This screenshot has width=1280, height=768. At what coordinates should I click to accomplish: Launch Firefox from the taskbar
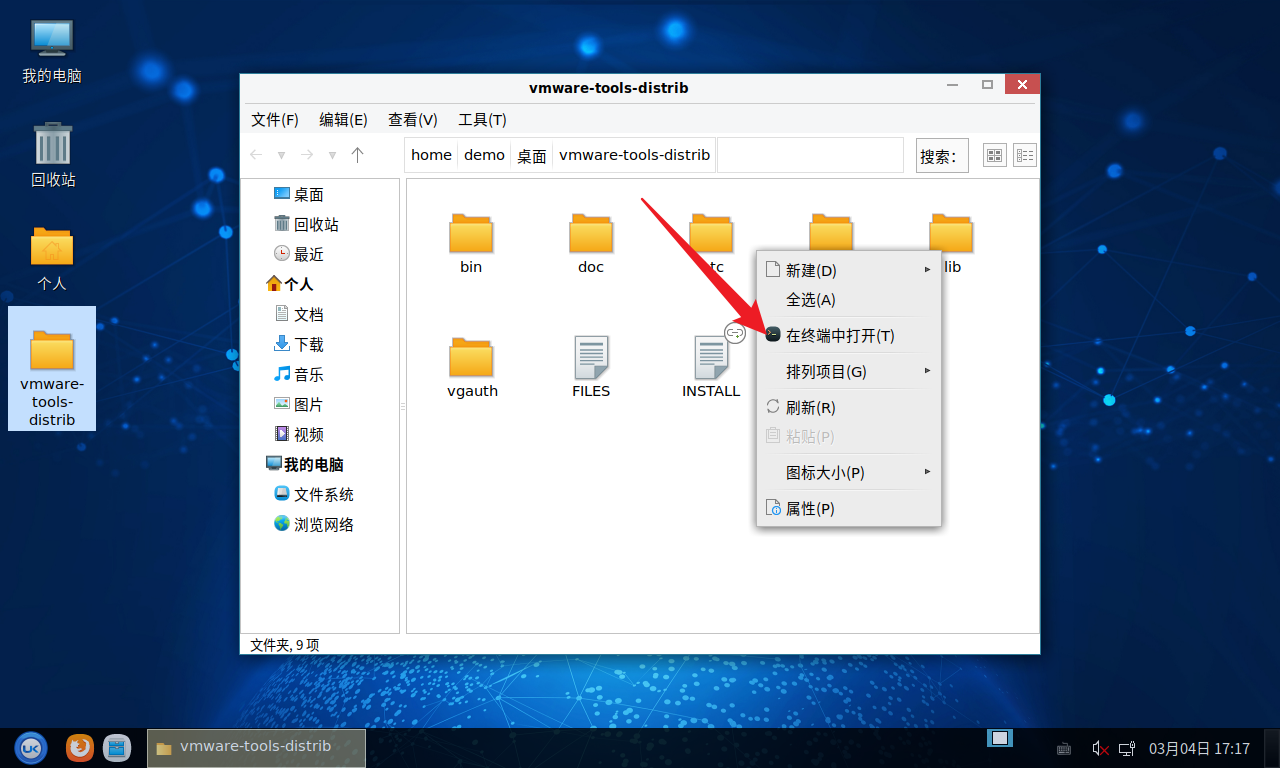click(80, 747)
